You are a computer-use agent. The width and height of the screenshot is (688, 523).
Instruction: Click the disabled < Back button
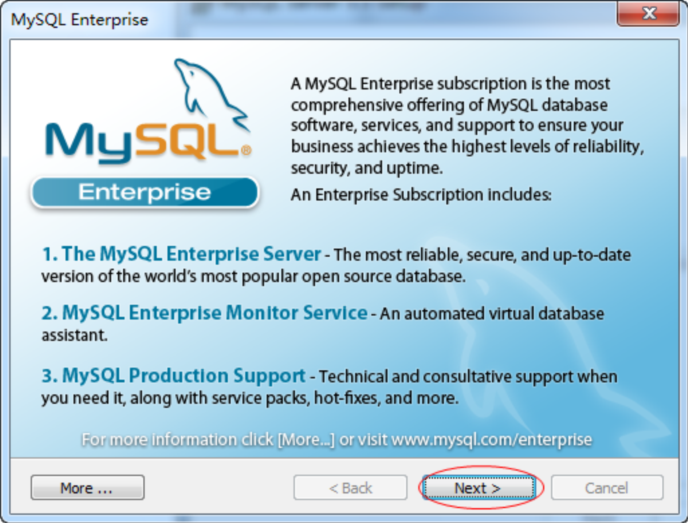(350, 487)
